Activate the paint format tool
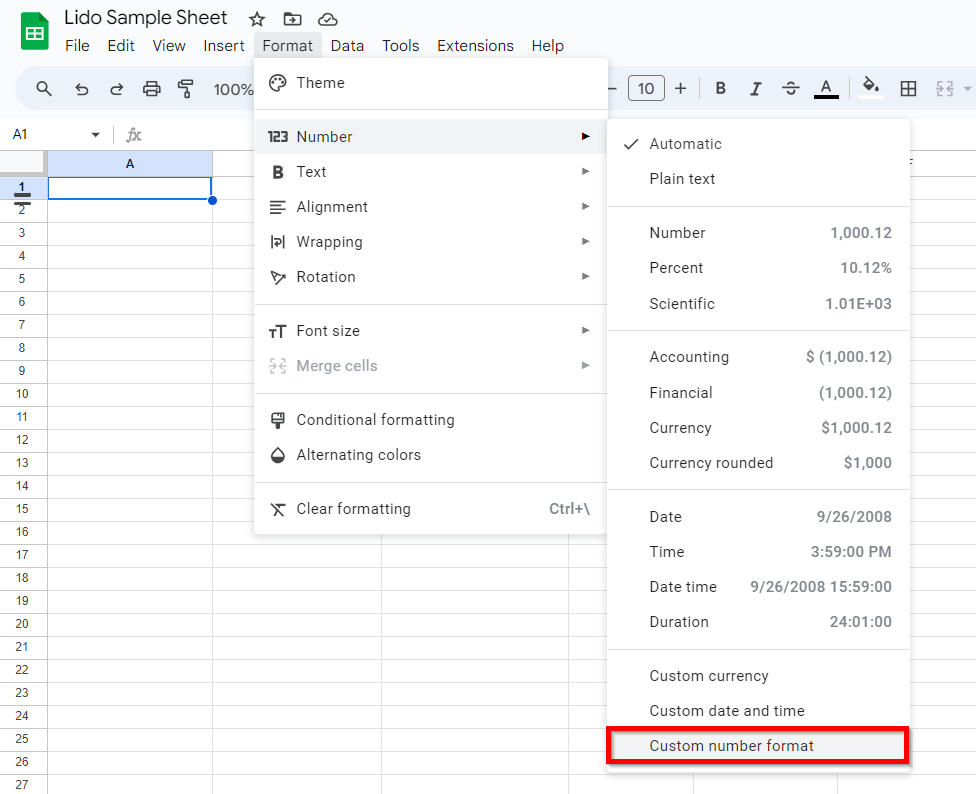Screen dimensions: 976x794 pyautogui.click(x=185, y=89)
